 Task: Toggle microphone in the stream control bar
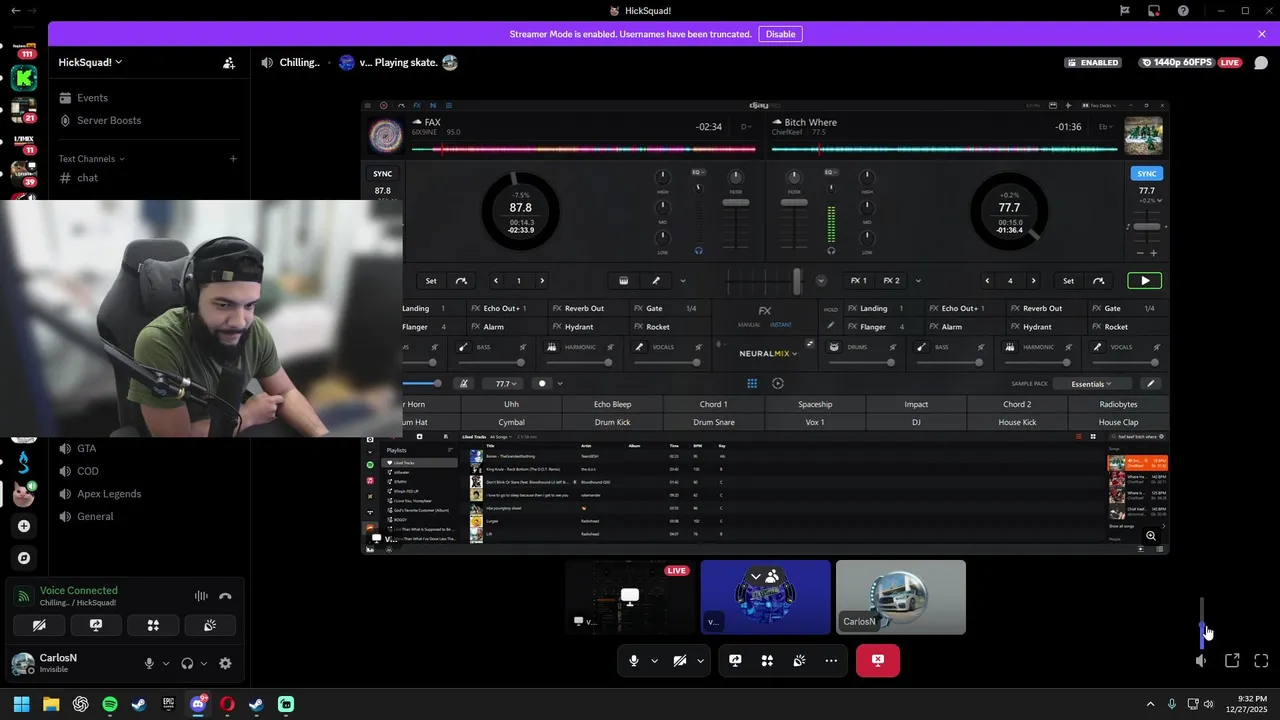coord(634,661)
